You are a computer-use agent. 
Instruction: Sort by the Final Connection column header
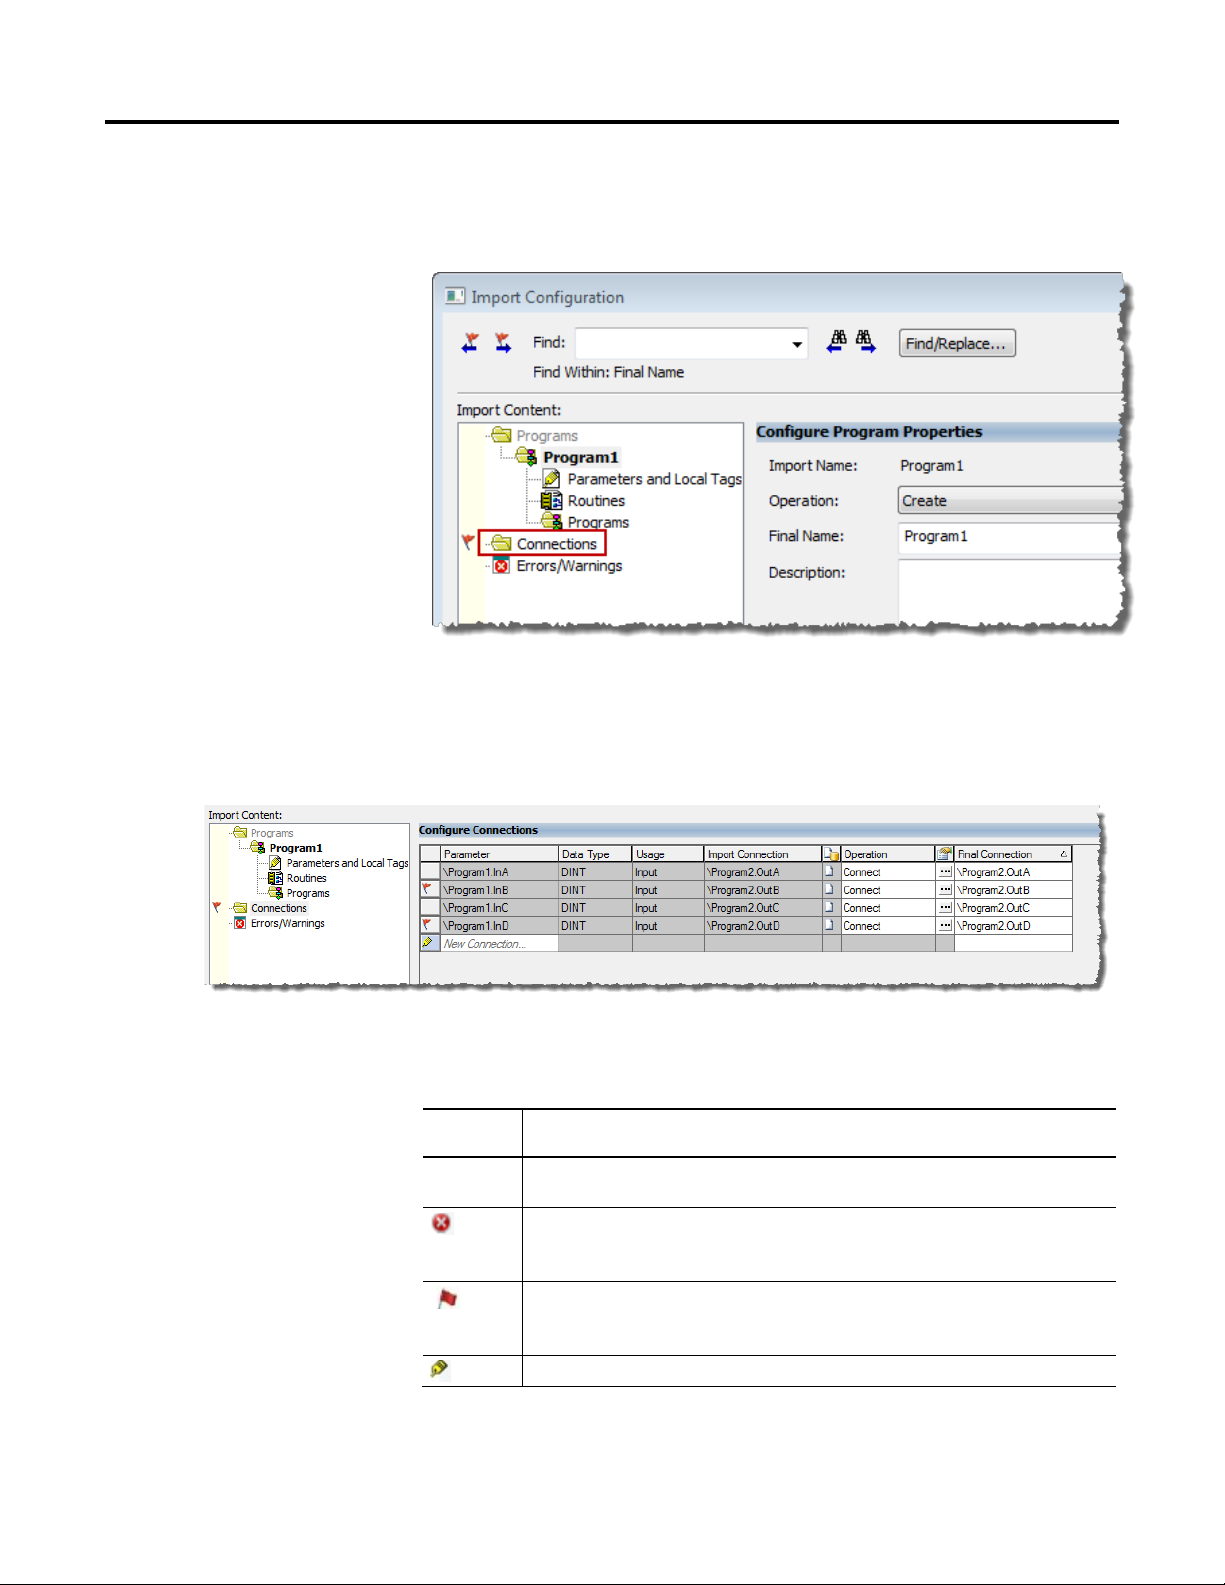pos(1013,854)
